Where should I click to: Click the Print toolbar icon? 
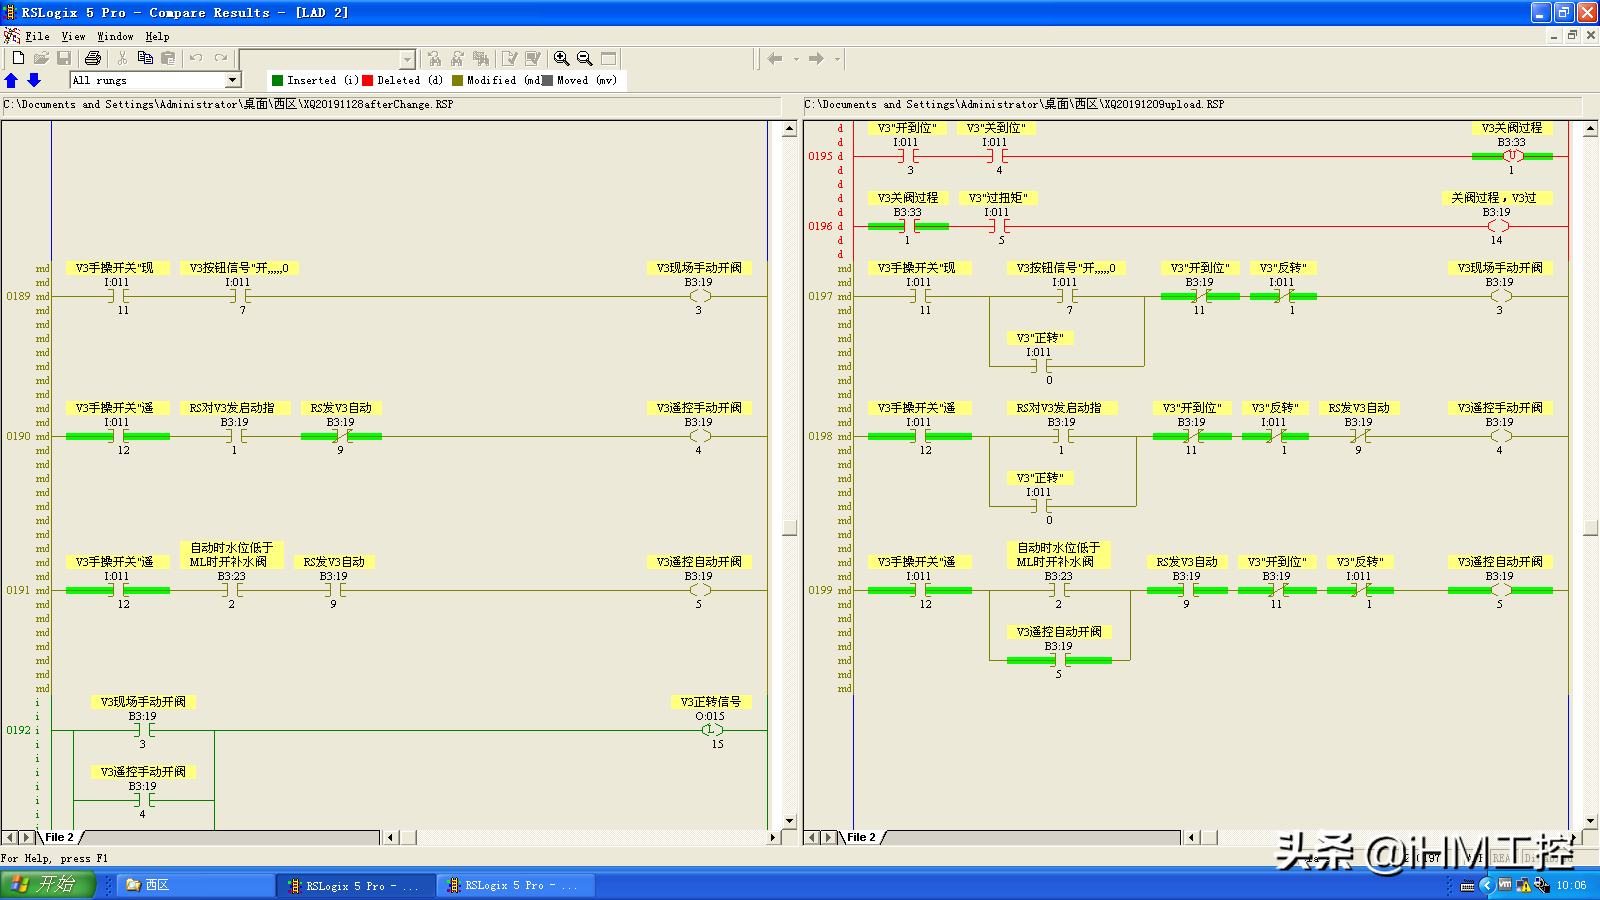(x=93, y=58)
